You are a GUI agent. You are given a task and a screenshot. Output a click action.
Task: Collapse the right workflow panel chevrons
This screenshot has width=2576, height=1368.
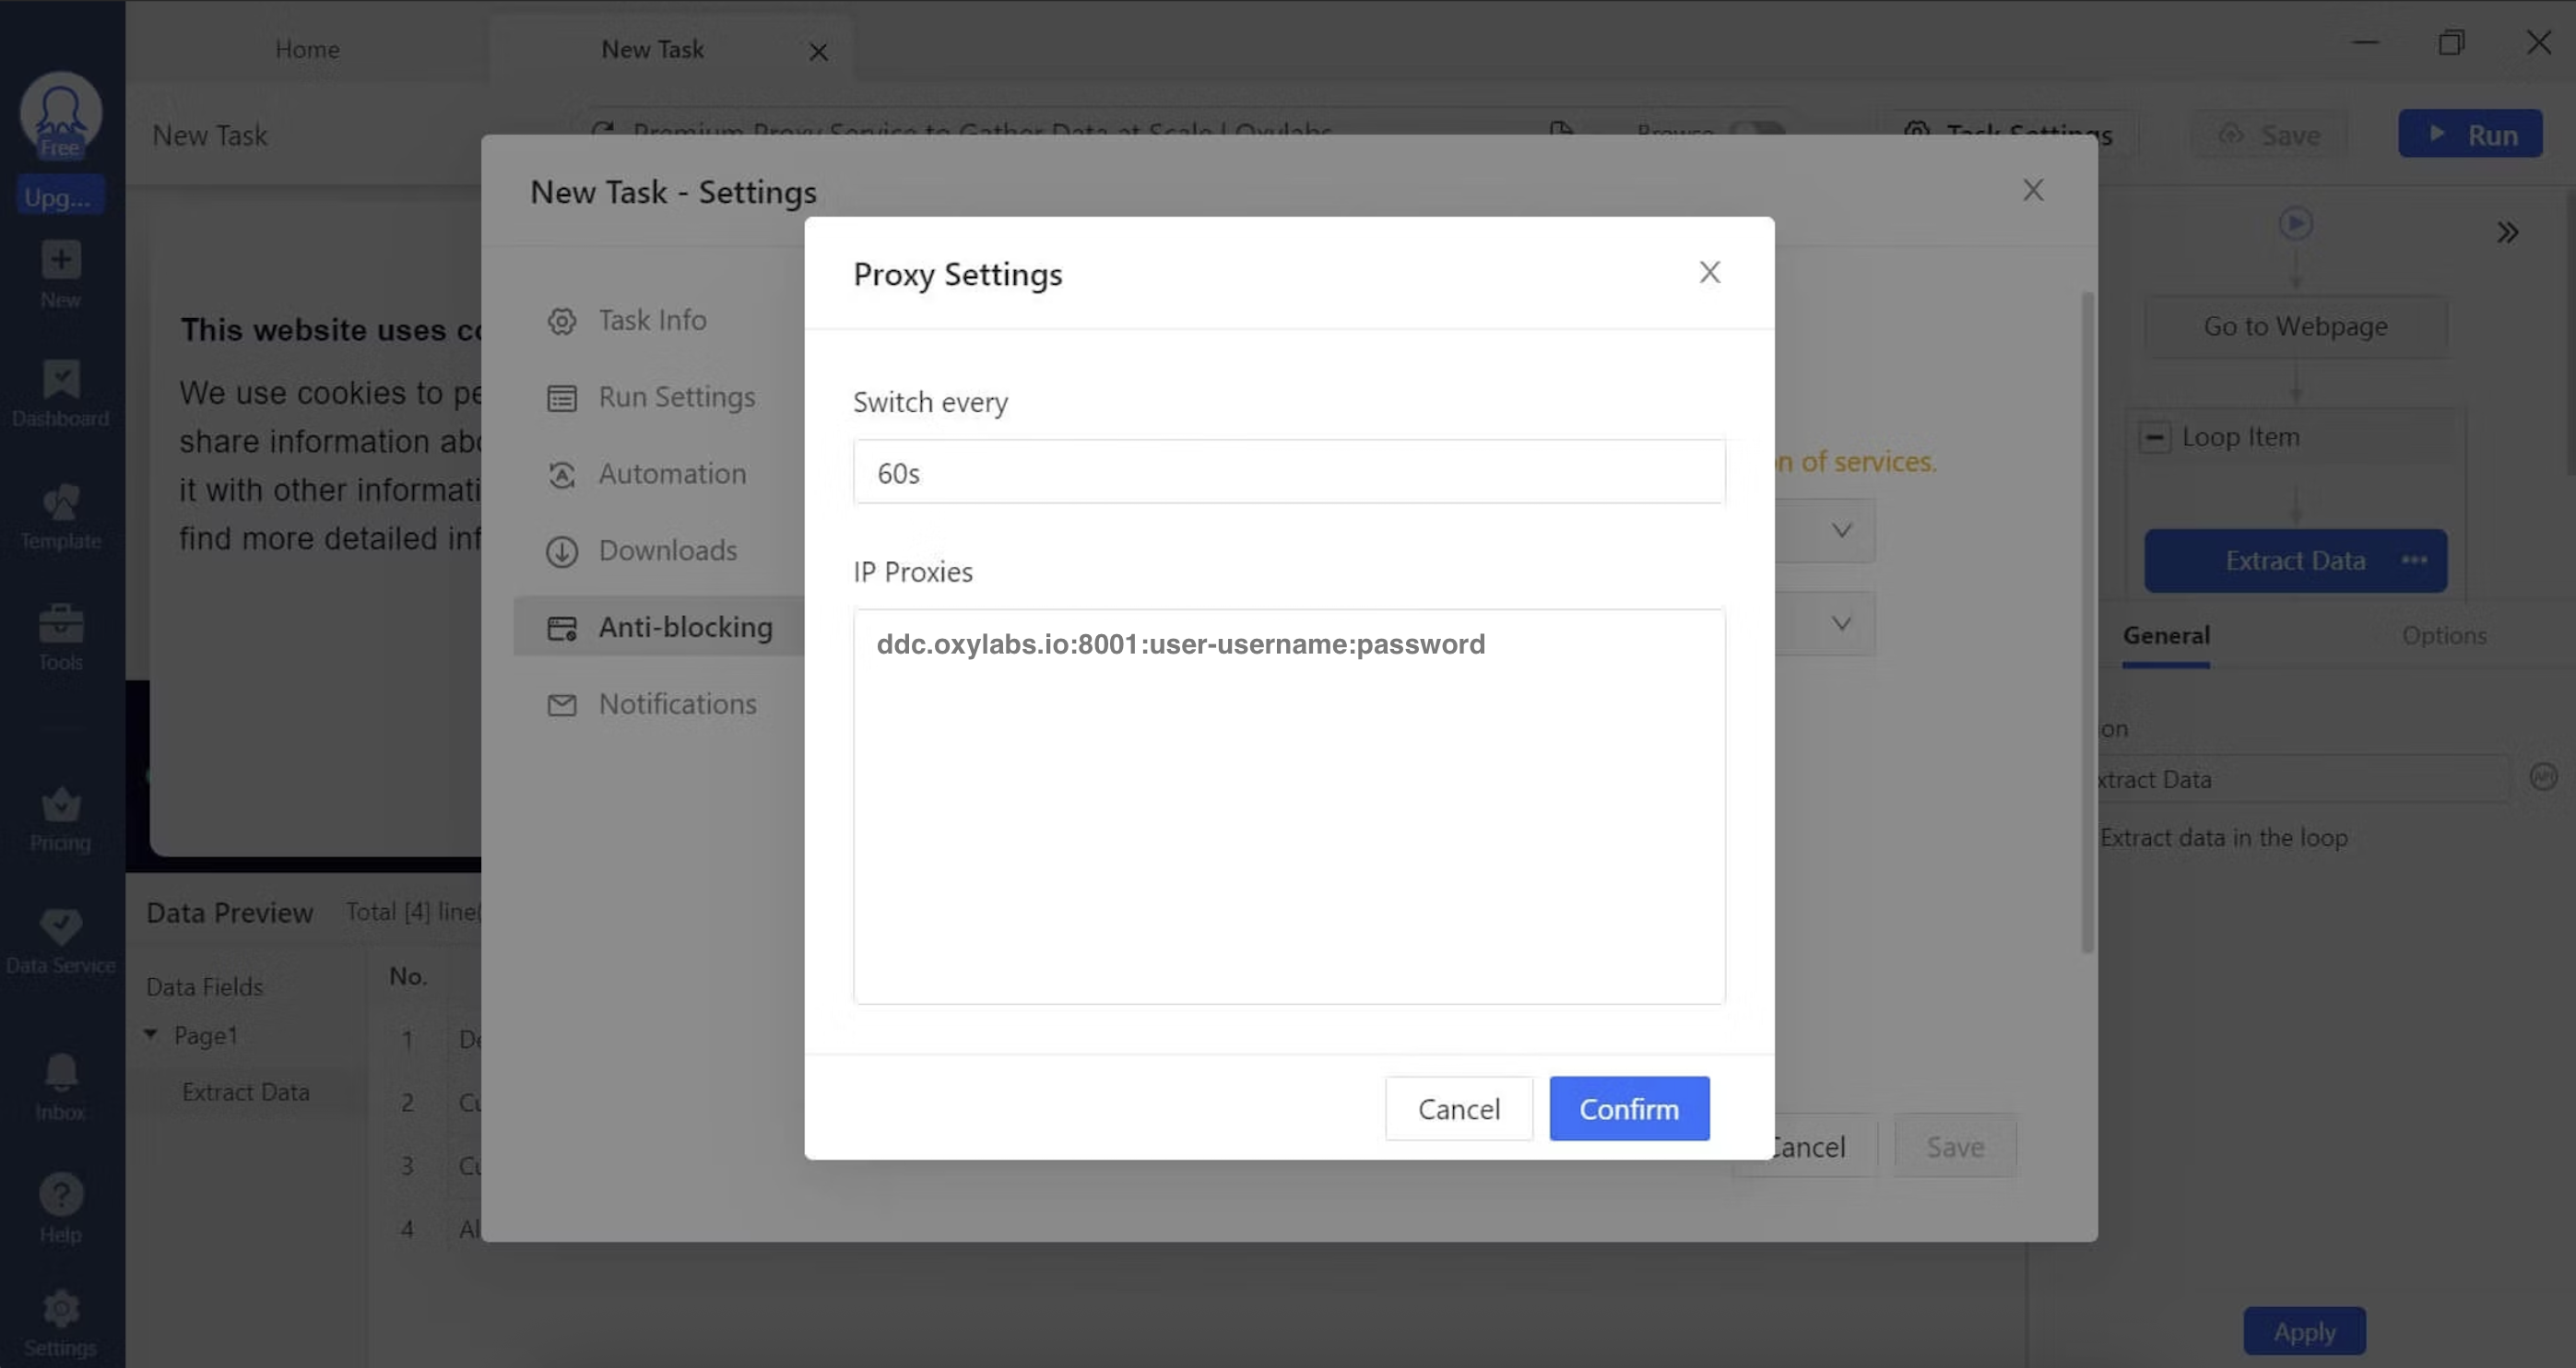[x=2507, y=233]
